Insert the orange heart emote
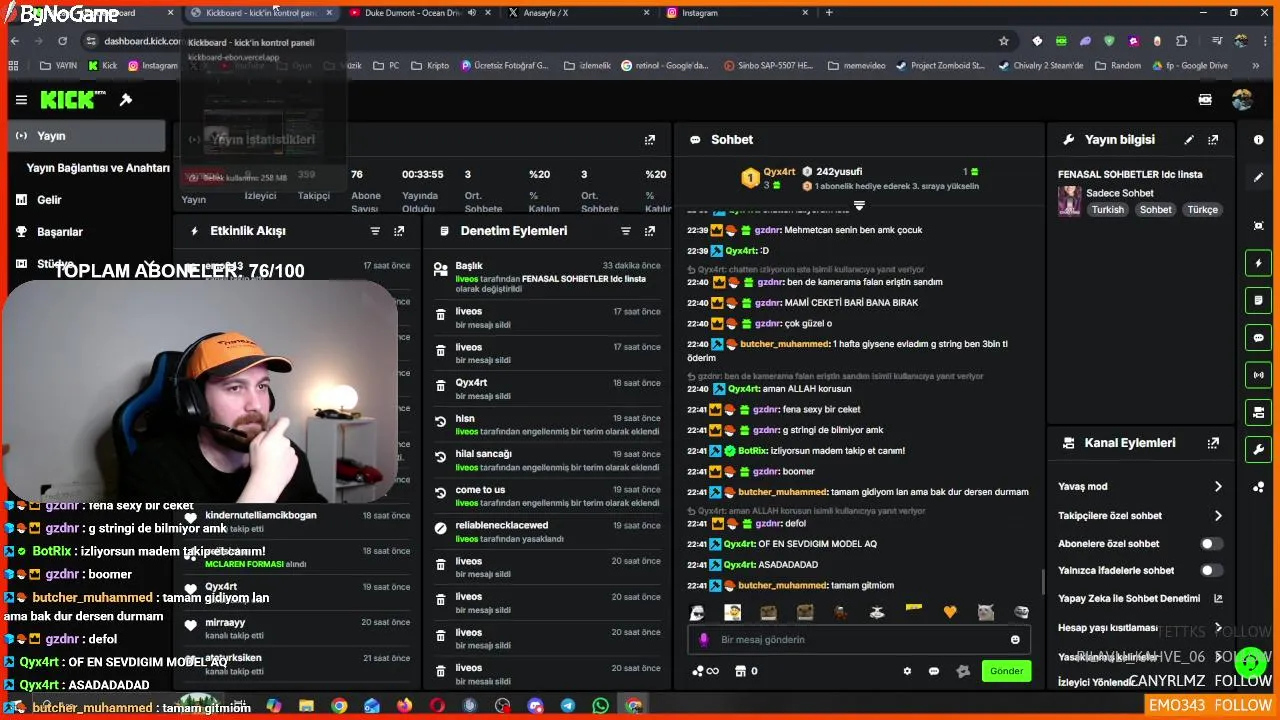The height and width of the screenshot is (720, 1280). coord(949,612)
